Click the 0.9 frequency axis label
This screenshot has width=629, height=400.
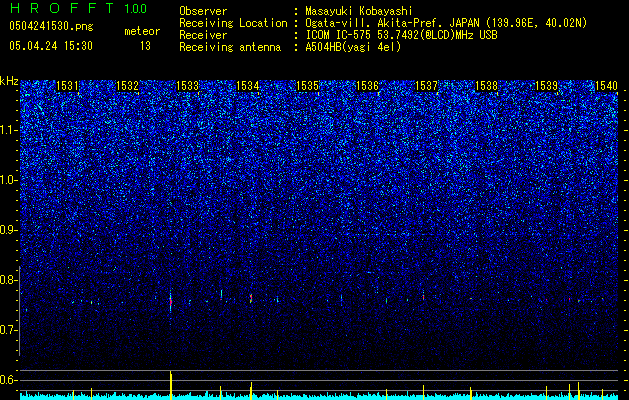pyautogui.click(x=9, y=230)
